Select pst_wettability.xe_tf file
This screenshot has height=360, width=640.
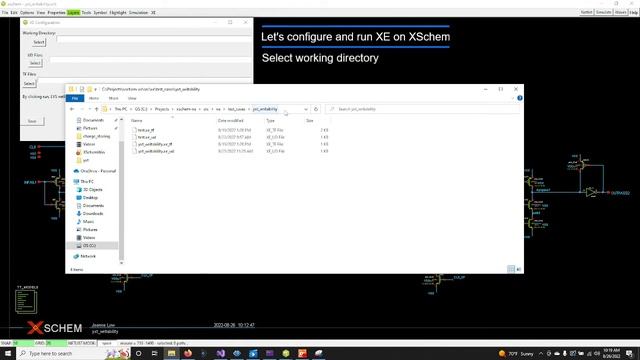[155, 144]
